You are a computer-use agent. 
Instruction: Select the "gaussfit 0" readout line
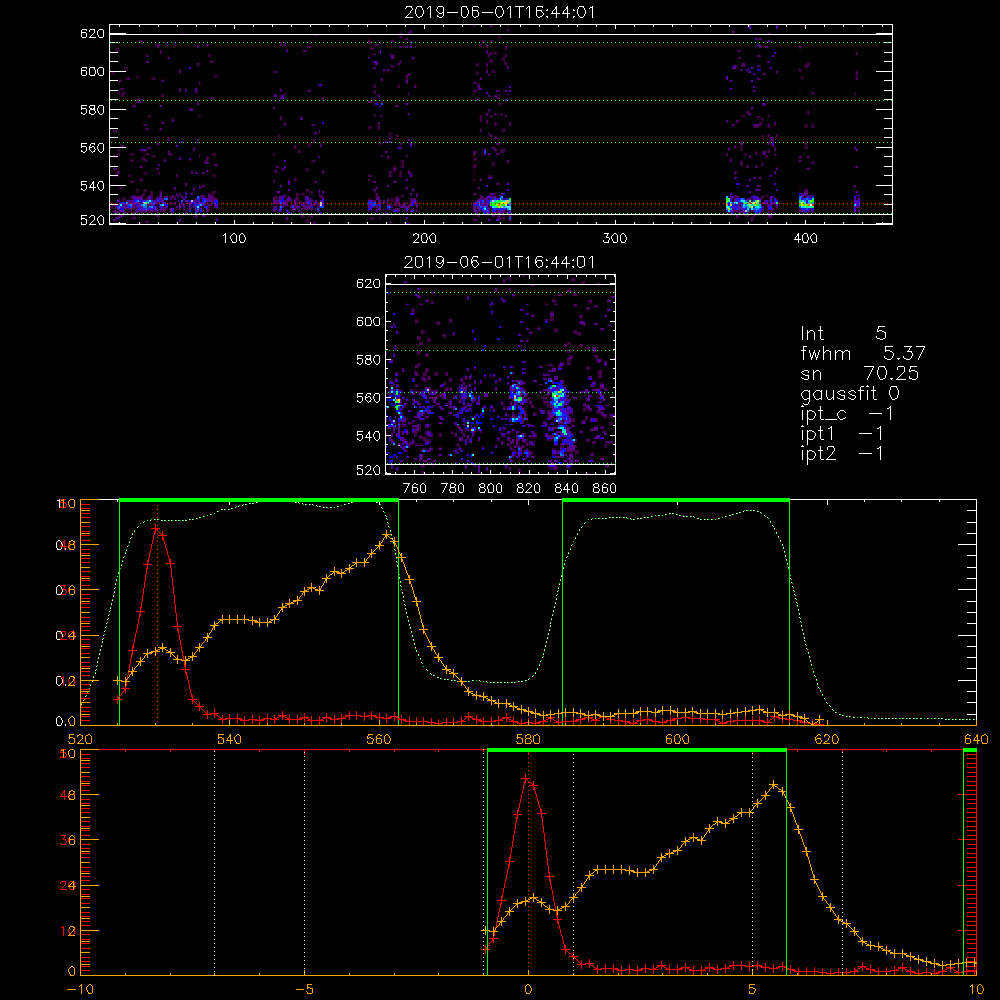pyautogui.click(x=849, y=393)
